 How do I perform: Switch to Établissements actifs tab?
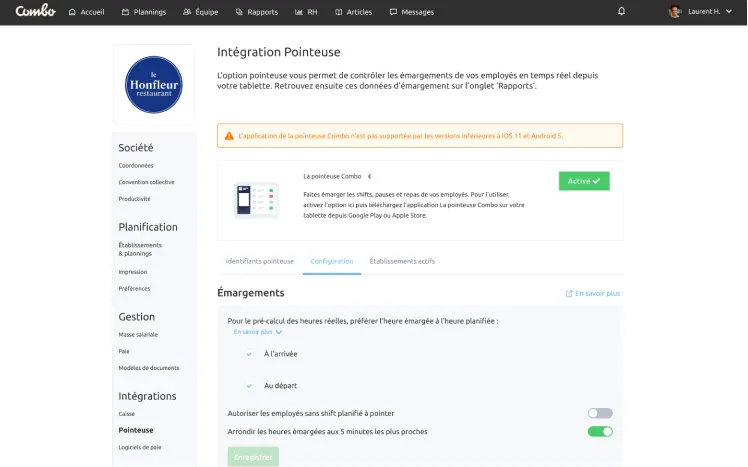point(402,261)
